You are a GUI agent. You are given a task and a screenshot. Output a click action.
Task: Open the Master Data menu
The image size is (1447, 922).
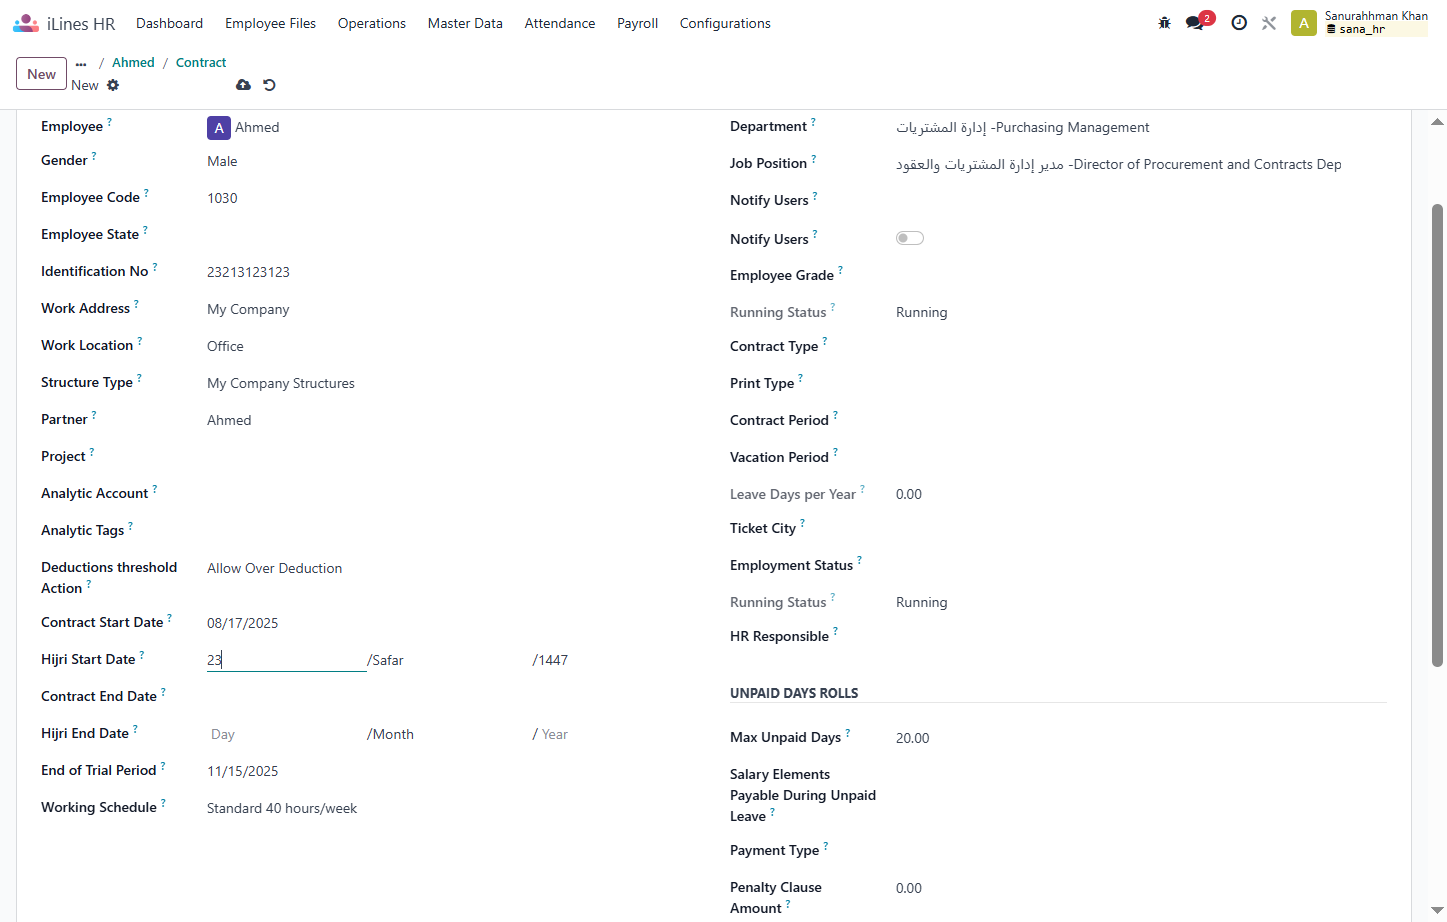(465, 23)
